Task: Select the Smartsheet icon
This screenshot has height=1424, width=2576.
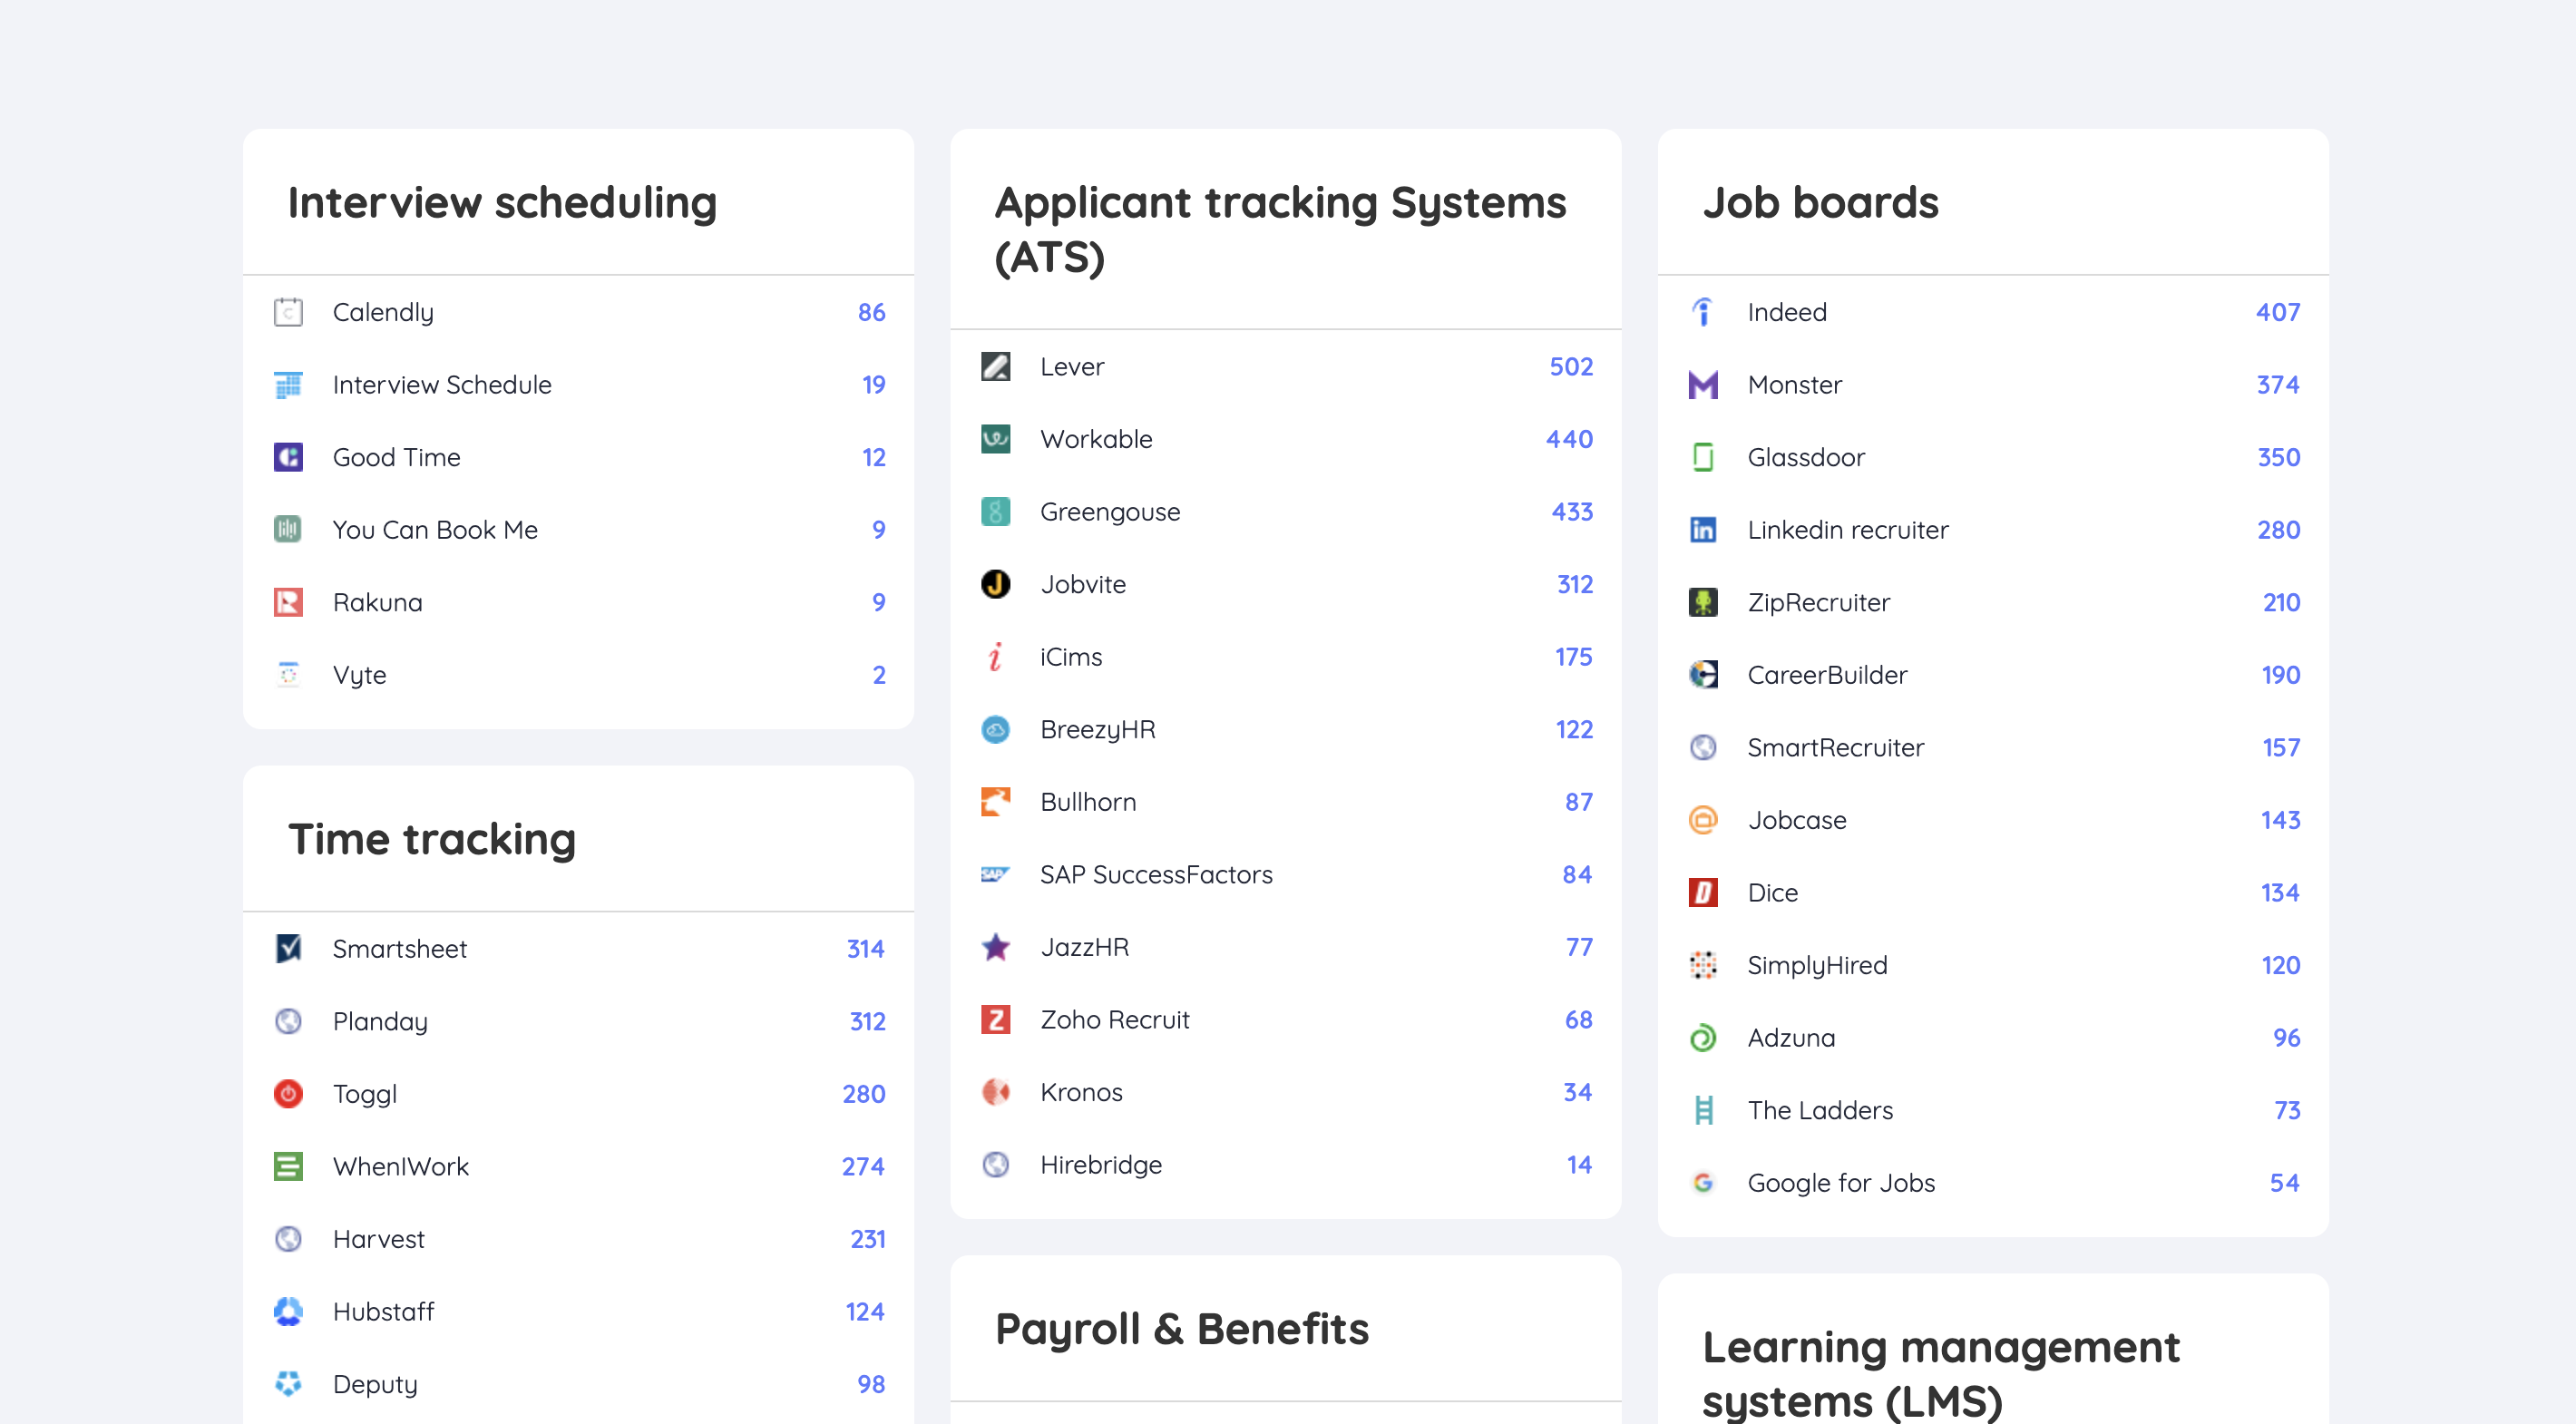Action: [289, 948]
